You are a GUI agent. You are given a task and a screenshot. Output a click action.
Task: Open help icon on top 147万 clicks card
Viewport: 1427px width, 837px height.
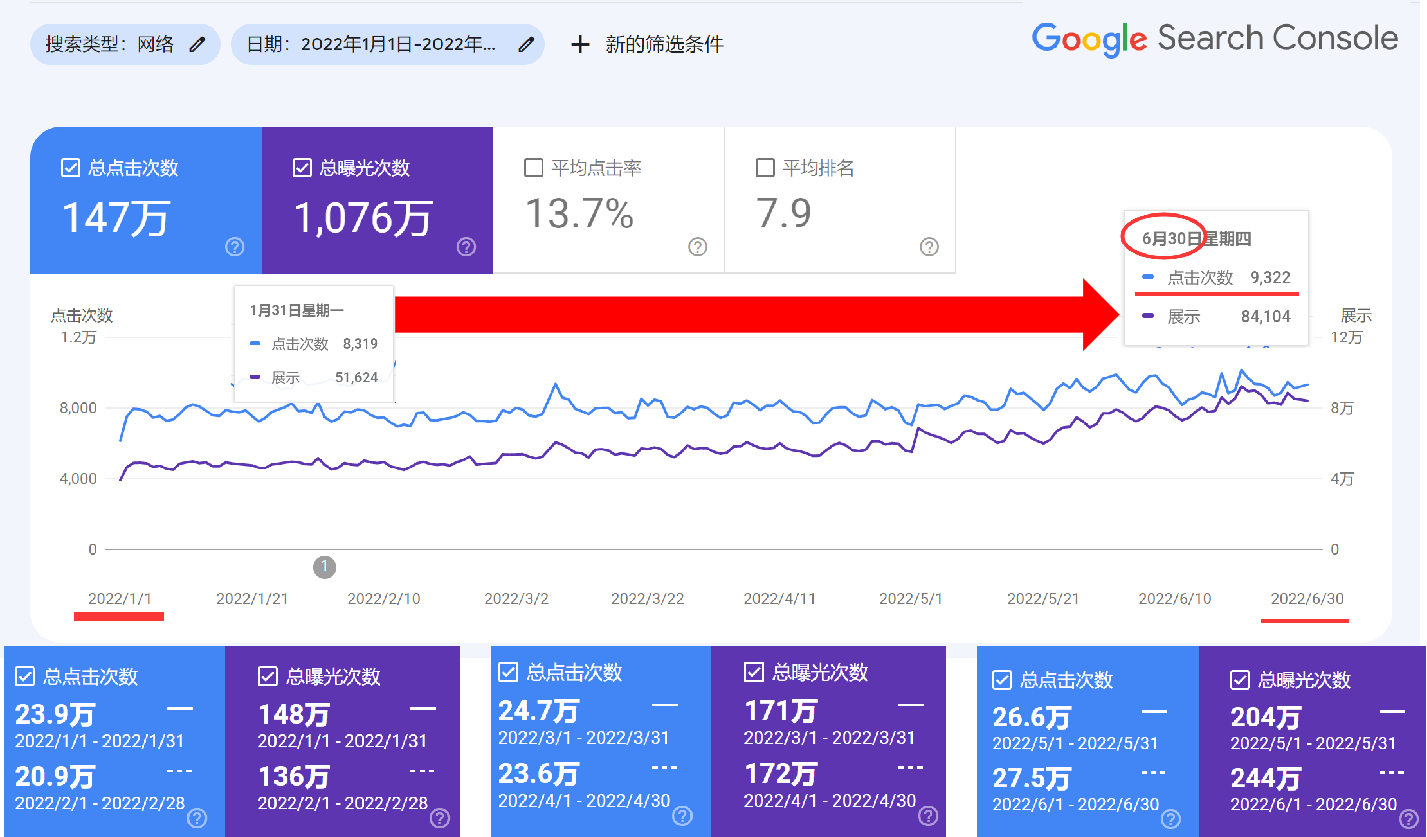(x=235, y=246)
